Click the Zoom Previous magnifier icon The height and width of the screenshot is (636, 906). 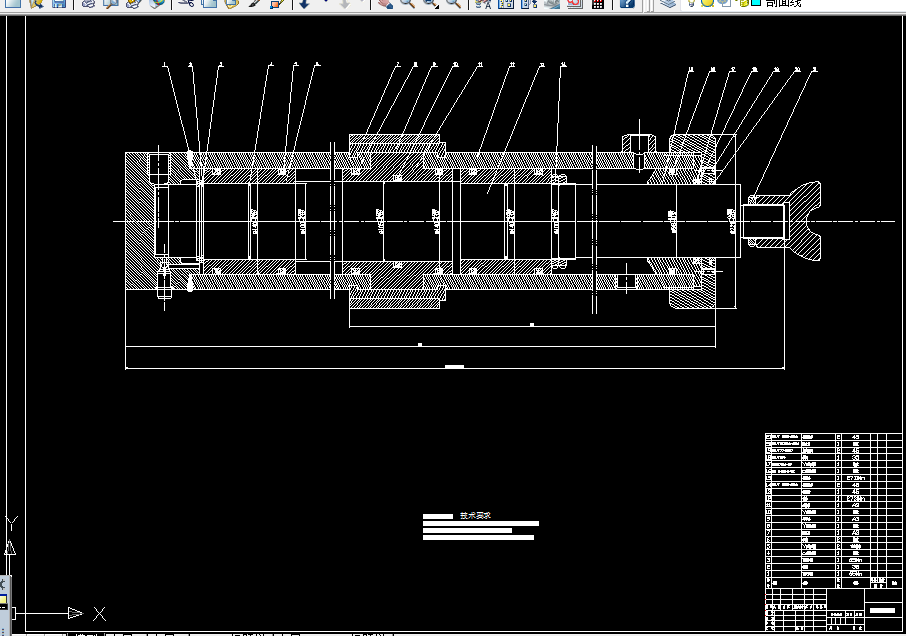pyautogui.click(x=454, y=3)
